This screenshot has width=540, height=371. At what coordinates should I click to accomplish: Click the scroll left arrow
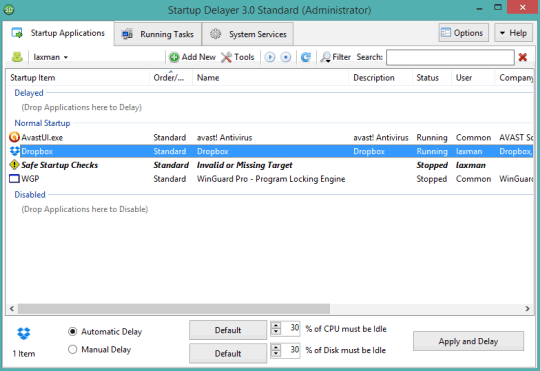(12, 309)
